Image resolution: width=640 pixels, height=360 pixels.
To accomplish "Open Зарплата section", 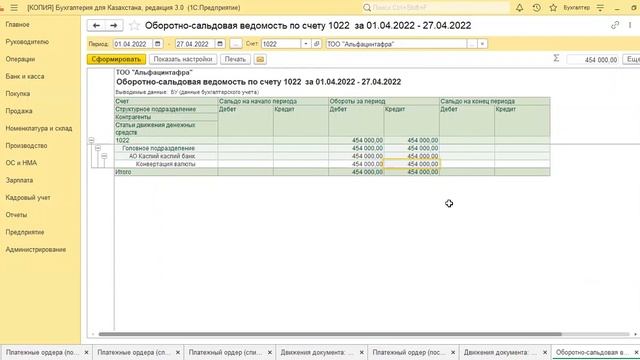I will click(x=19, y=180).
